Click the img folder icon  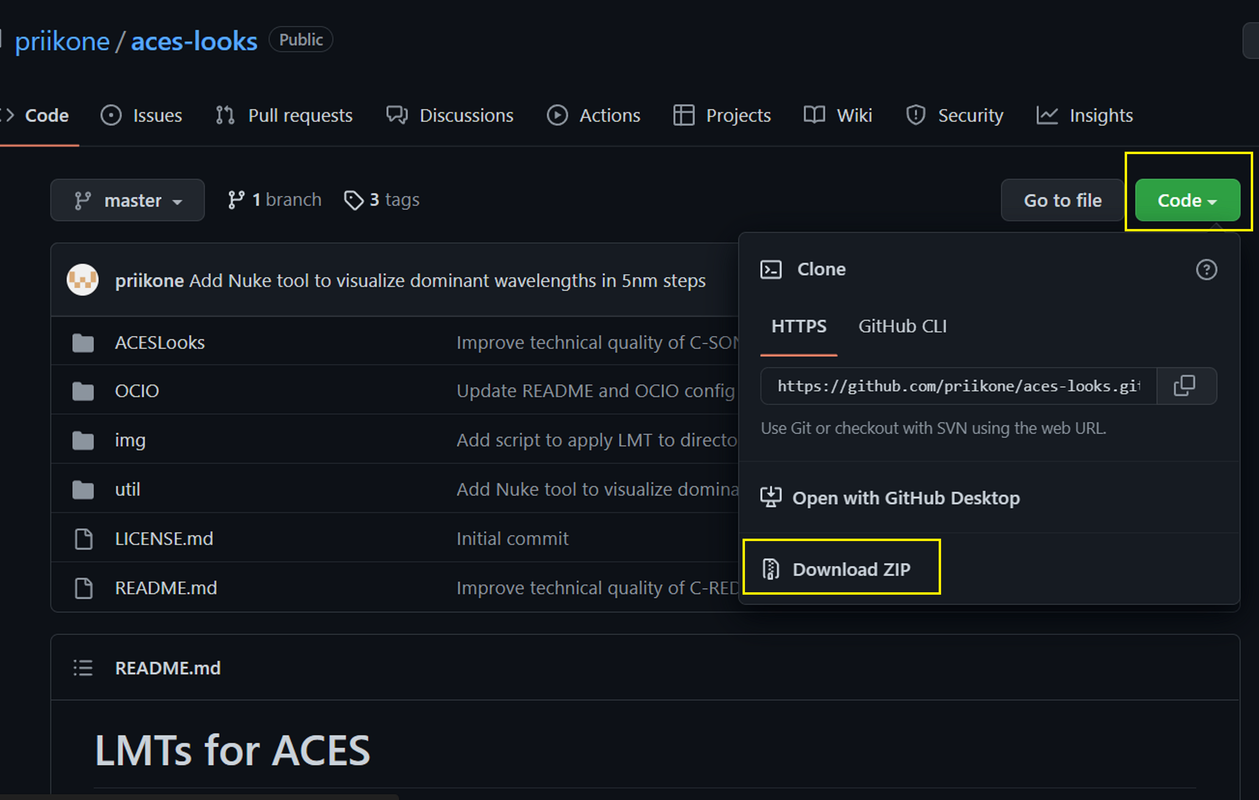pyautogui.click(x=84, y=440)
